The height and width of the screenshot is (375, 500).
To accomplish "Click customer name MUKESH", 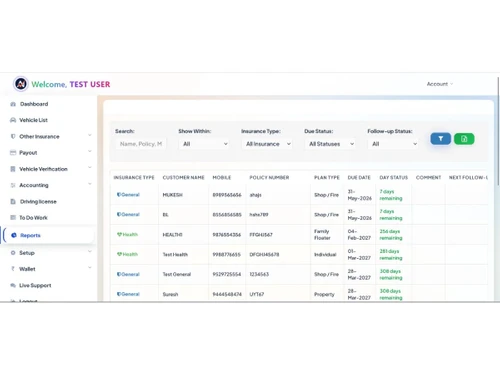I will (x=173, y=195).
